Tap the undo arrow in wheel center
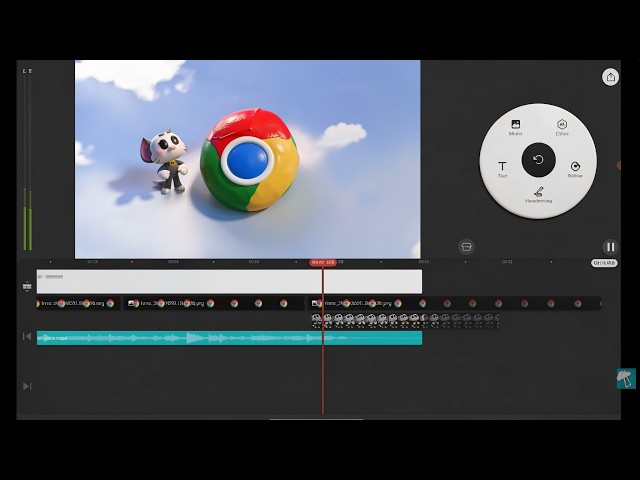 click(538, 160)
